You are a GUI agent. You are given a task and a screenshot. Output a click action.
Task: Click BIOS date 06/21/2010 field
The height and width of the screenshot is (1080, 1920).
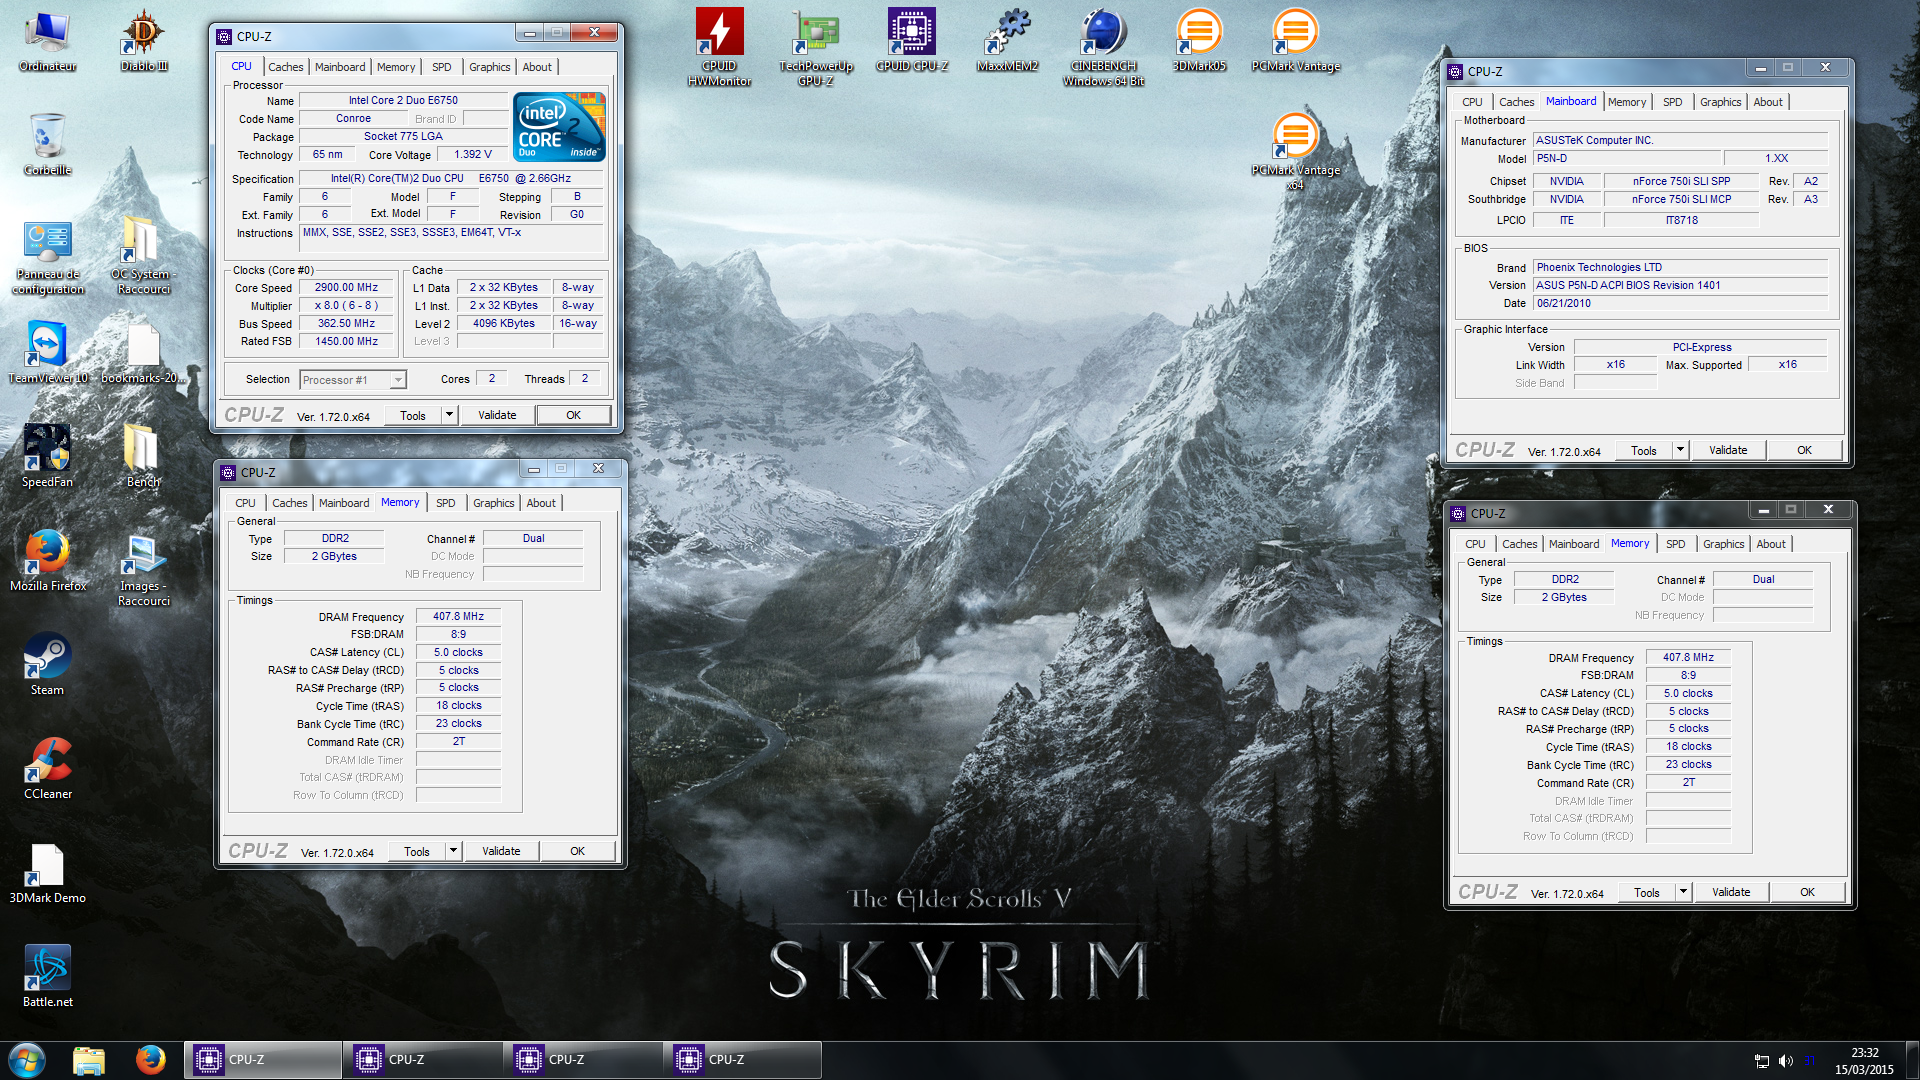point(1680,303)
